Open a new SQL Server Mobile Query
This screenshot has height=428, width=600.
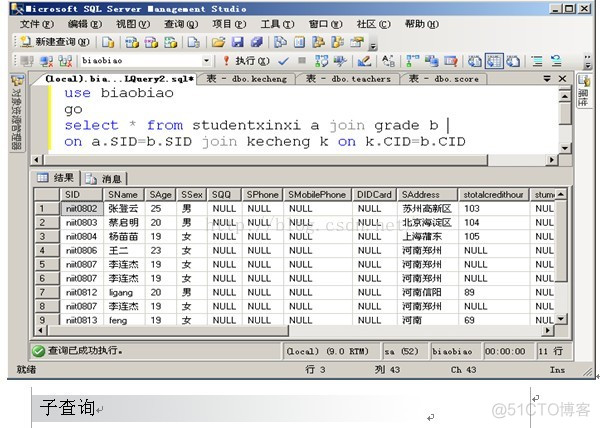click(x=194, y=42)
